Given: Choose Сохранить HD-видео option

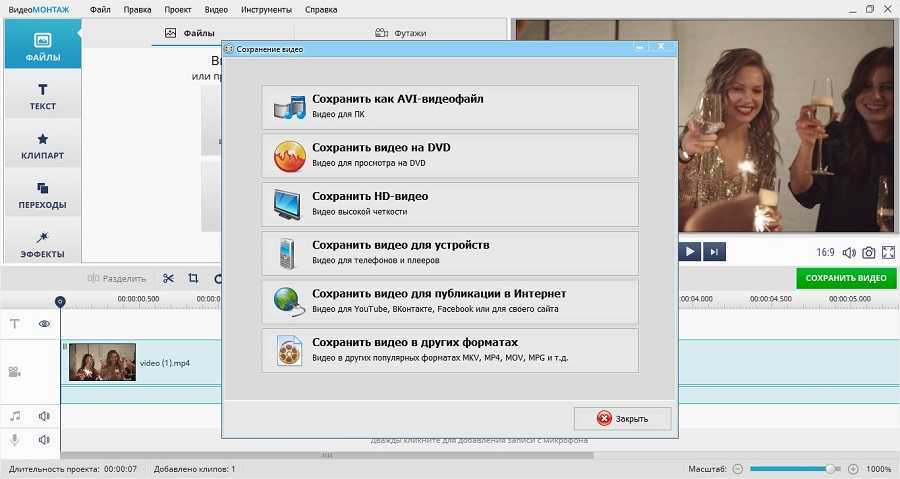Looking at the screenshot, I should (x=450, y=204).
